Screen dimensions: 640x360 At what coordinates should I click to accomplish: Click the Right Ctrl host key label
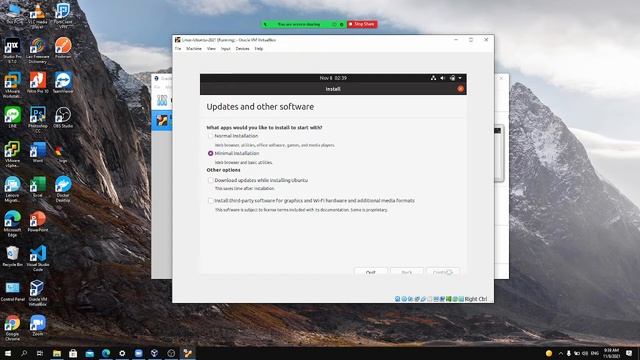click(x=476, y=299)
